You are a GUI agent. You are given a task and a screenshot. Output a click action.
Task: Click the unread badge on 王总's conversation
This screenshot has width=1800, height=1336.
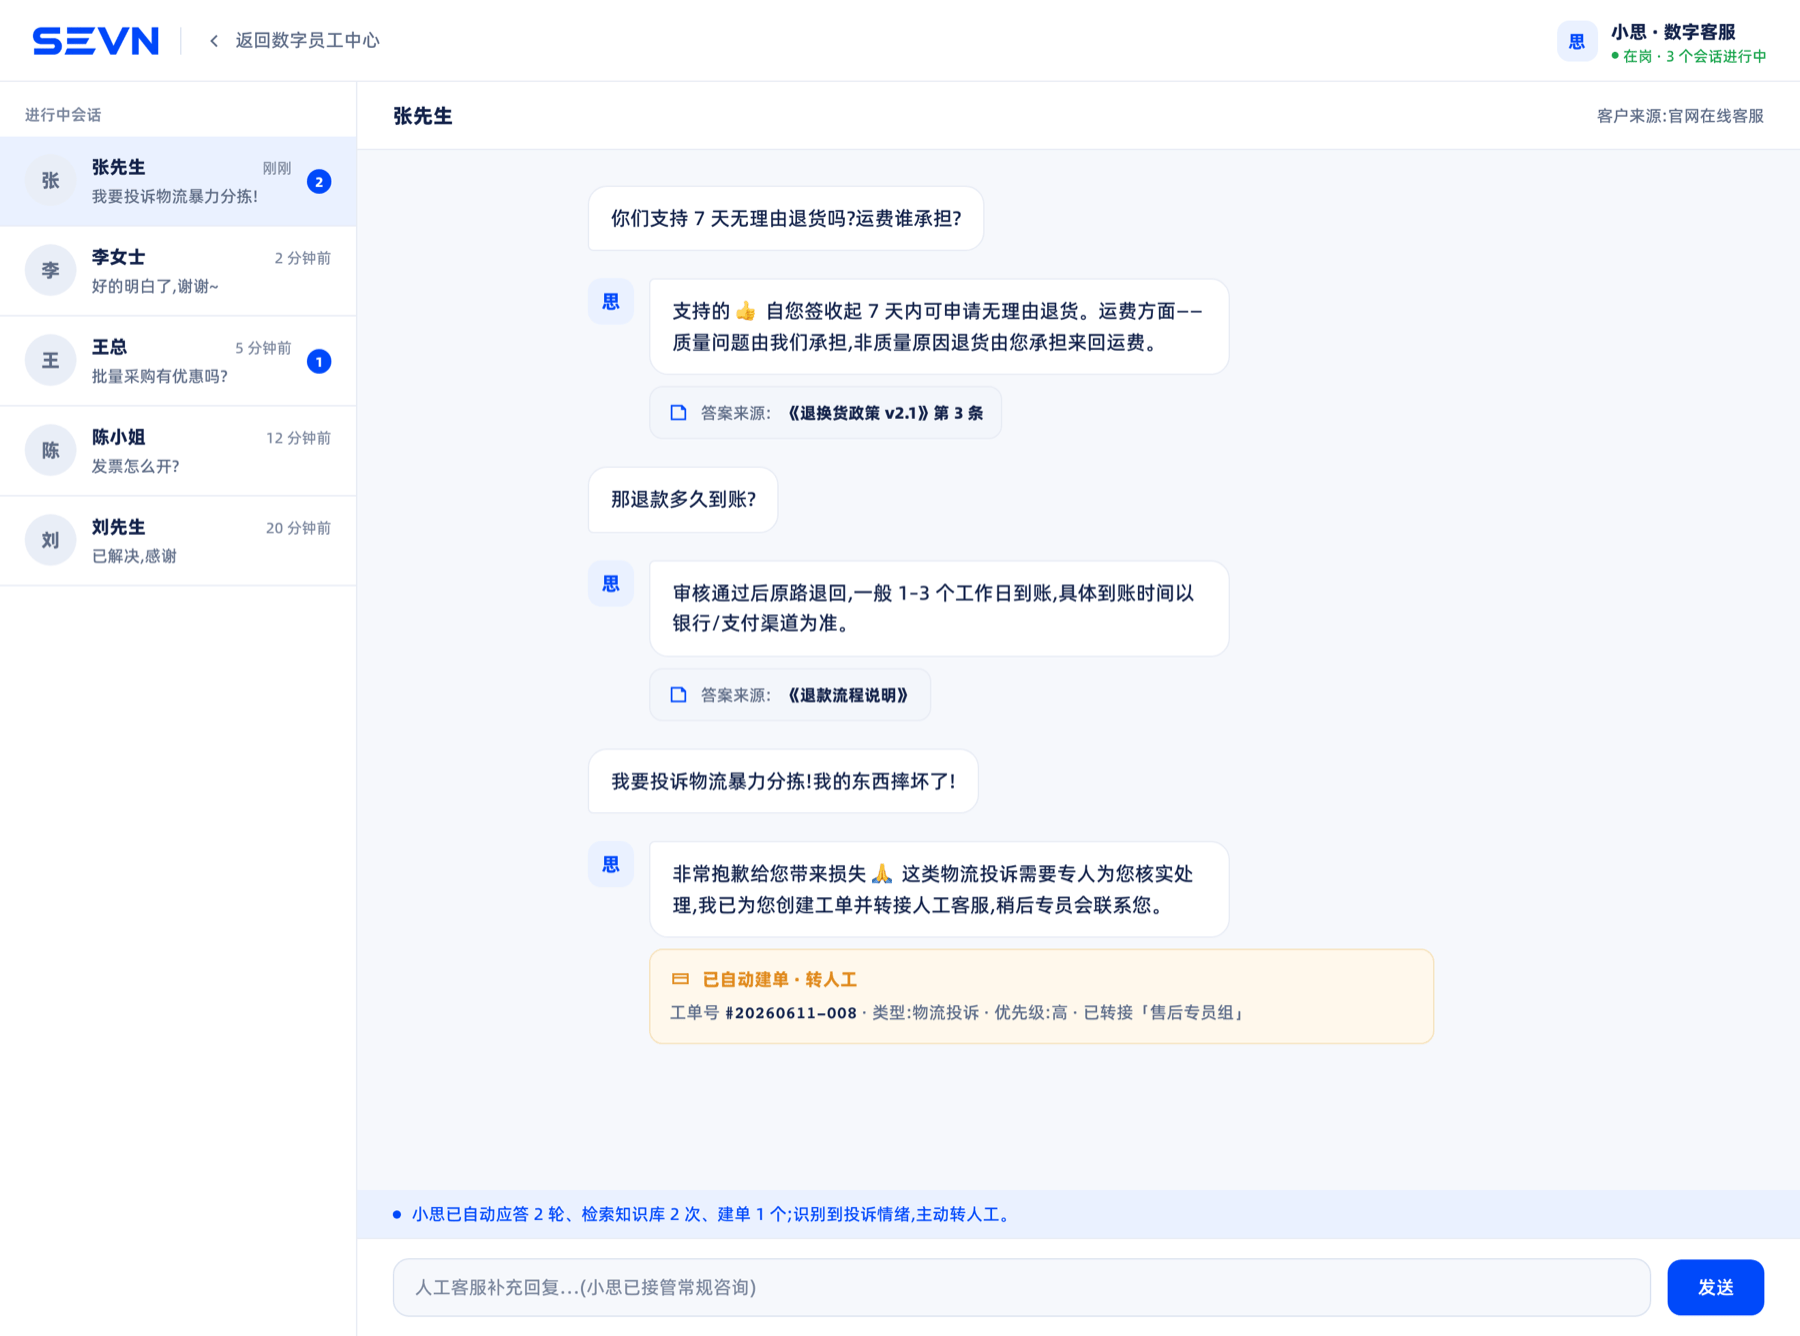click(319, 361)
